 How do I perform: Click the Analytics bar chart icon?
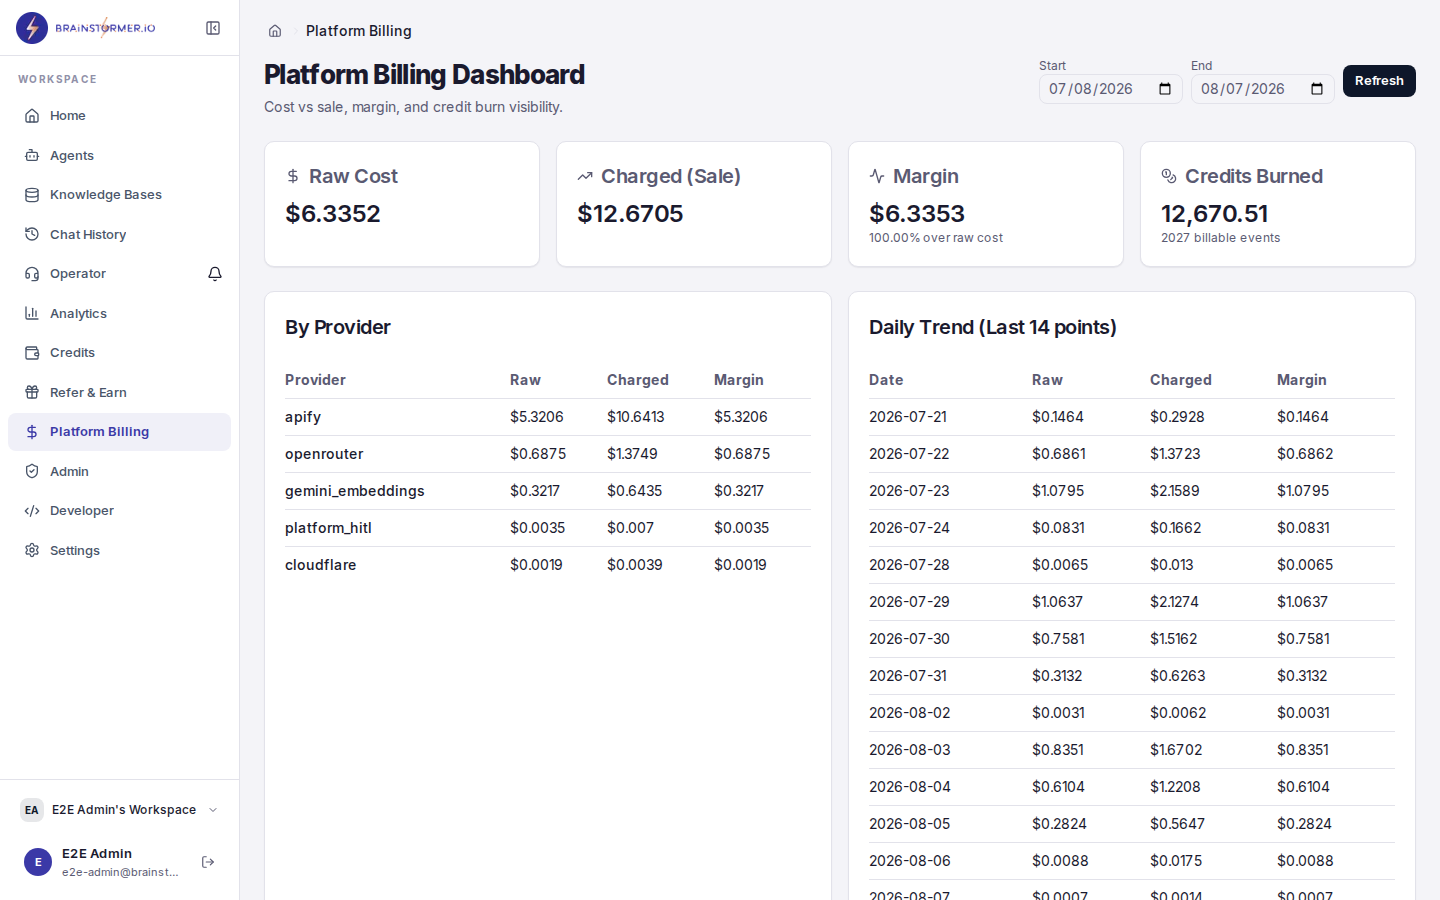(32, 313)
